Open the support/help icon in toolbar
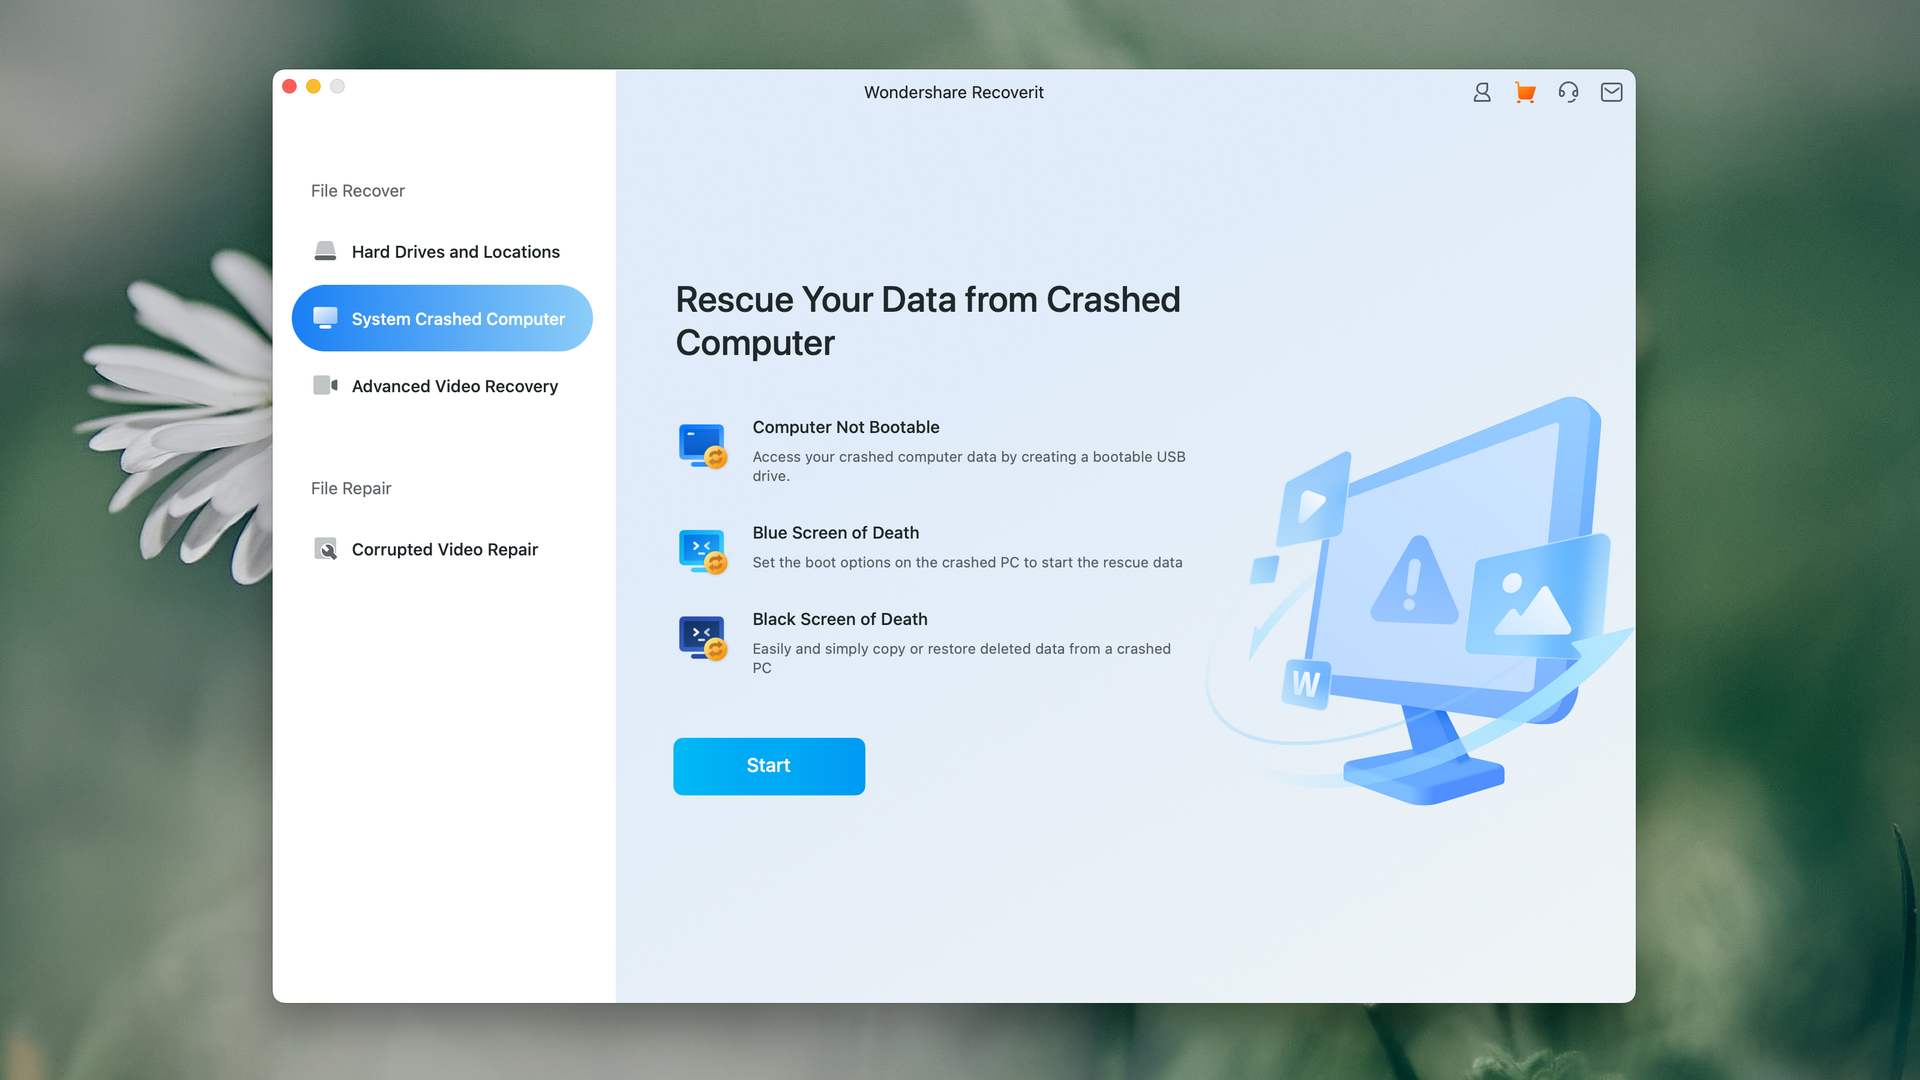Image resolution: width=1920 pixels, height=1080 pixels. click(1568, 92)
